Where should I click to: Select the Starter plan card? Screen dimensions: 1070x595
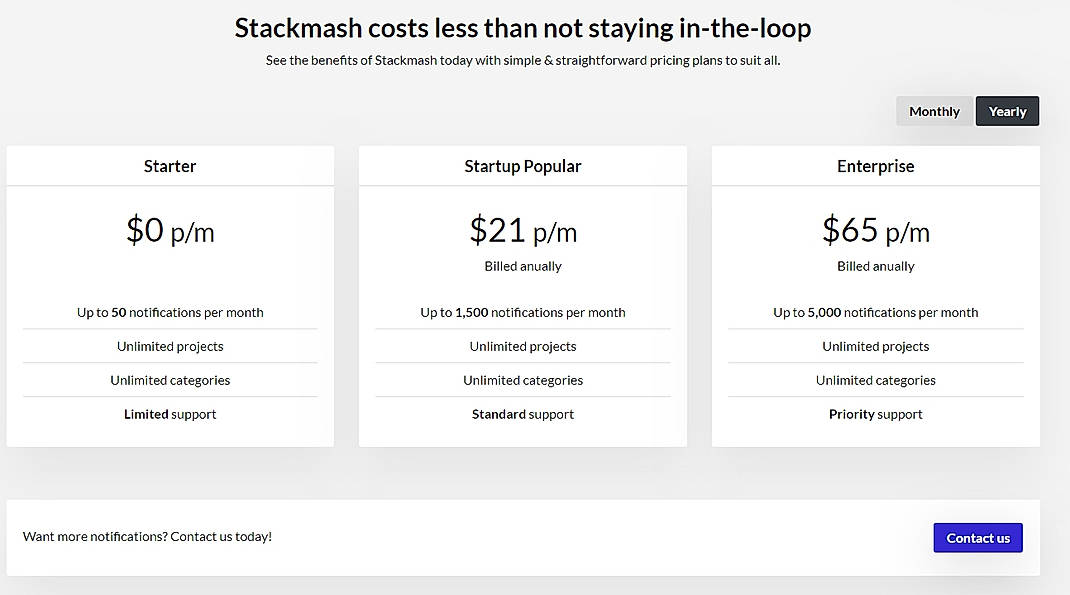coord(170,295)
